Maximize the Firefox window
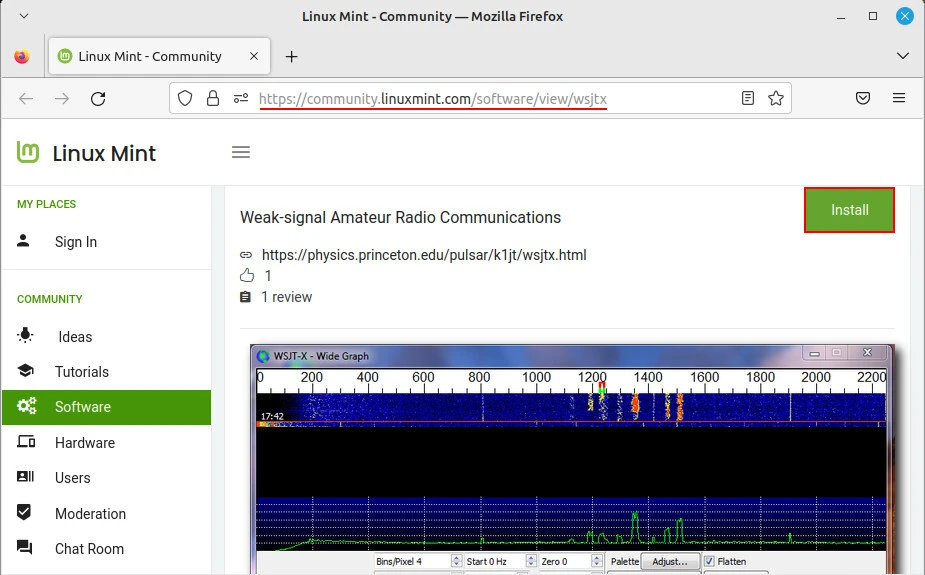 [x=872, y=16]
